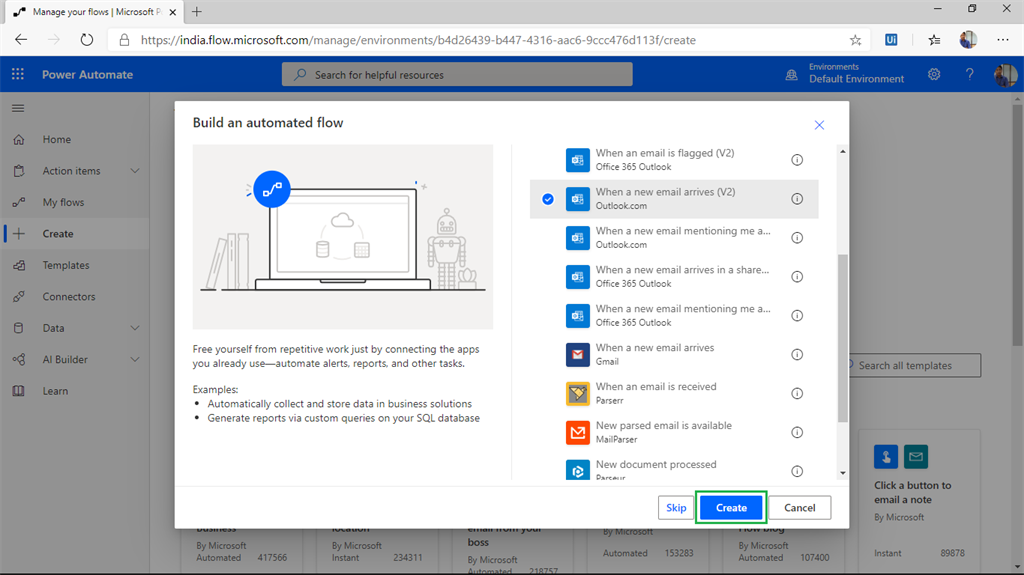Show info for New document processed trigger
Viewport: 1024px width, 575px height.
point(797,471)
